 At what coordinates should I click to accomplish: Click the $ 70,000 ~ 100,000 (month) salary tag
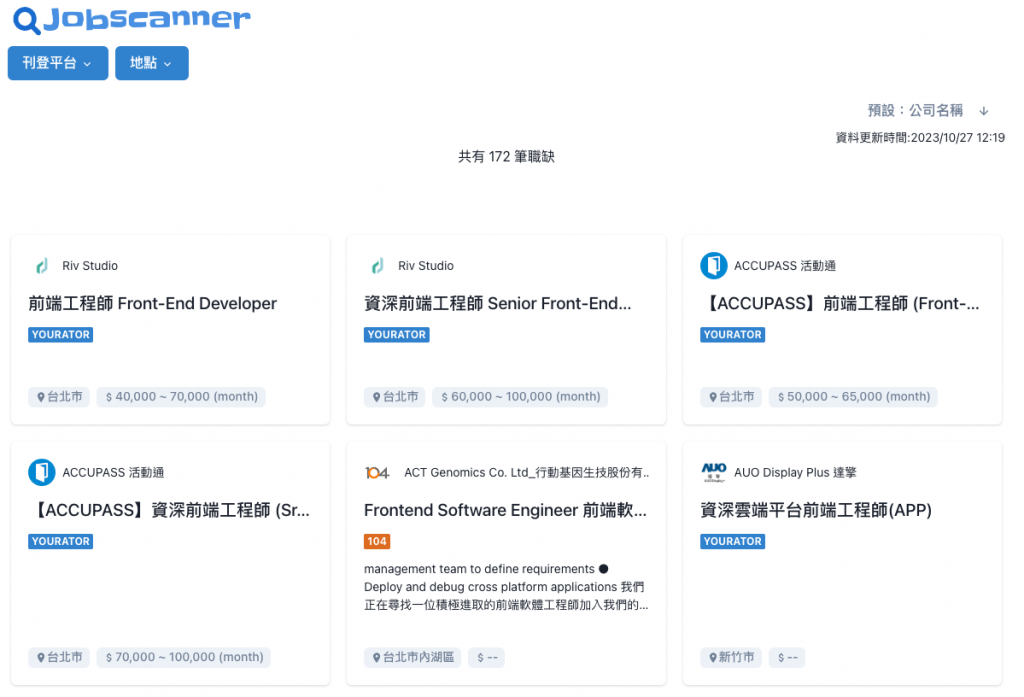pyautogui.click(x=184, y=657)
